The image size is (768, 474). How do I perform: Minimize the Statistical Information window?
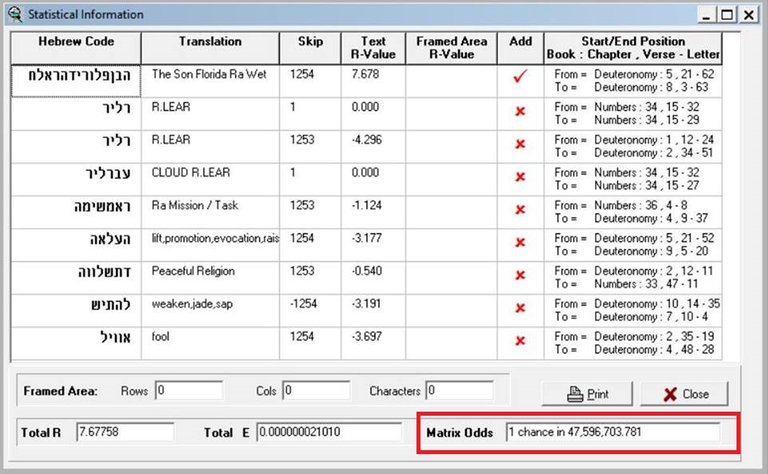(x=706, y=15)
